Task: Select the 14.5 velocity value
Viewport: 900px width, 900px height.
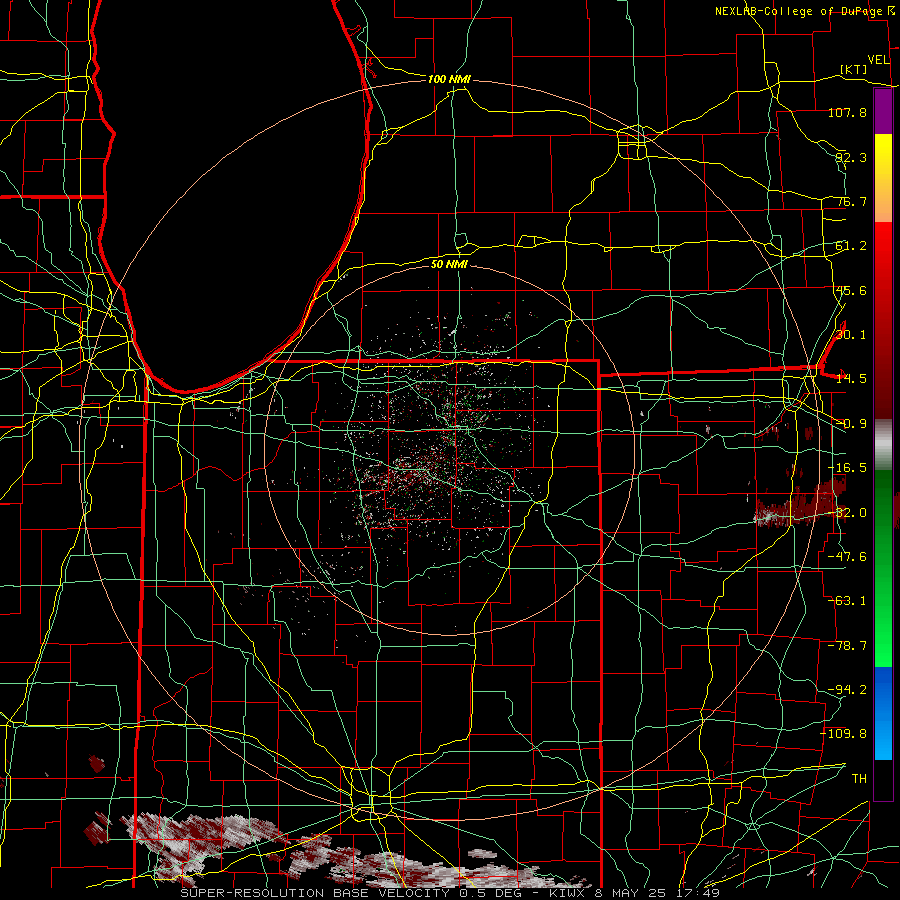Action: (851, 379)
